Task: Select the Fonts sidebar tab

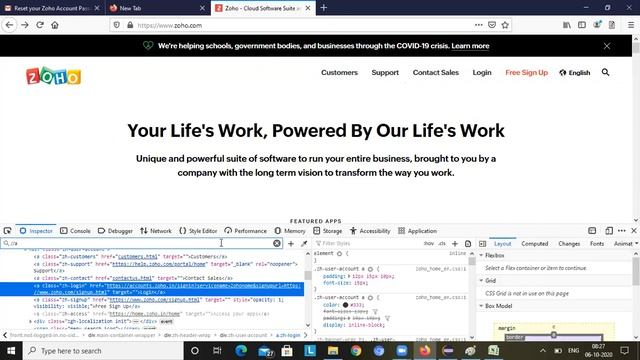Action: point(597,244)
